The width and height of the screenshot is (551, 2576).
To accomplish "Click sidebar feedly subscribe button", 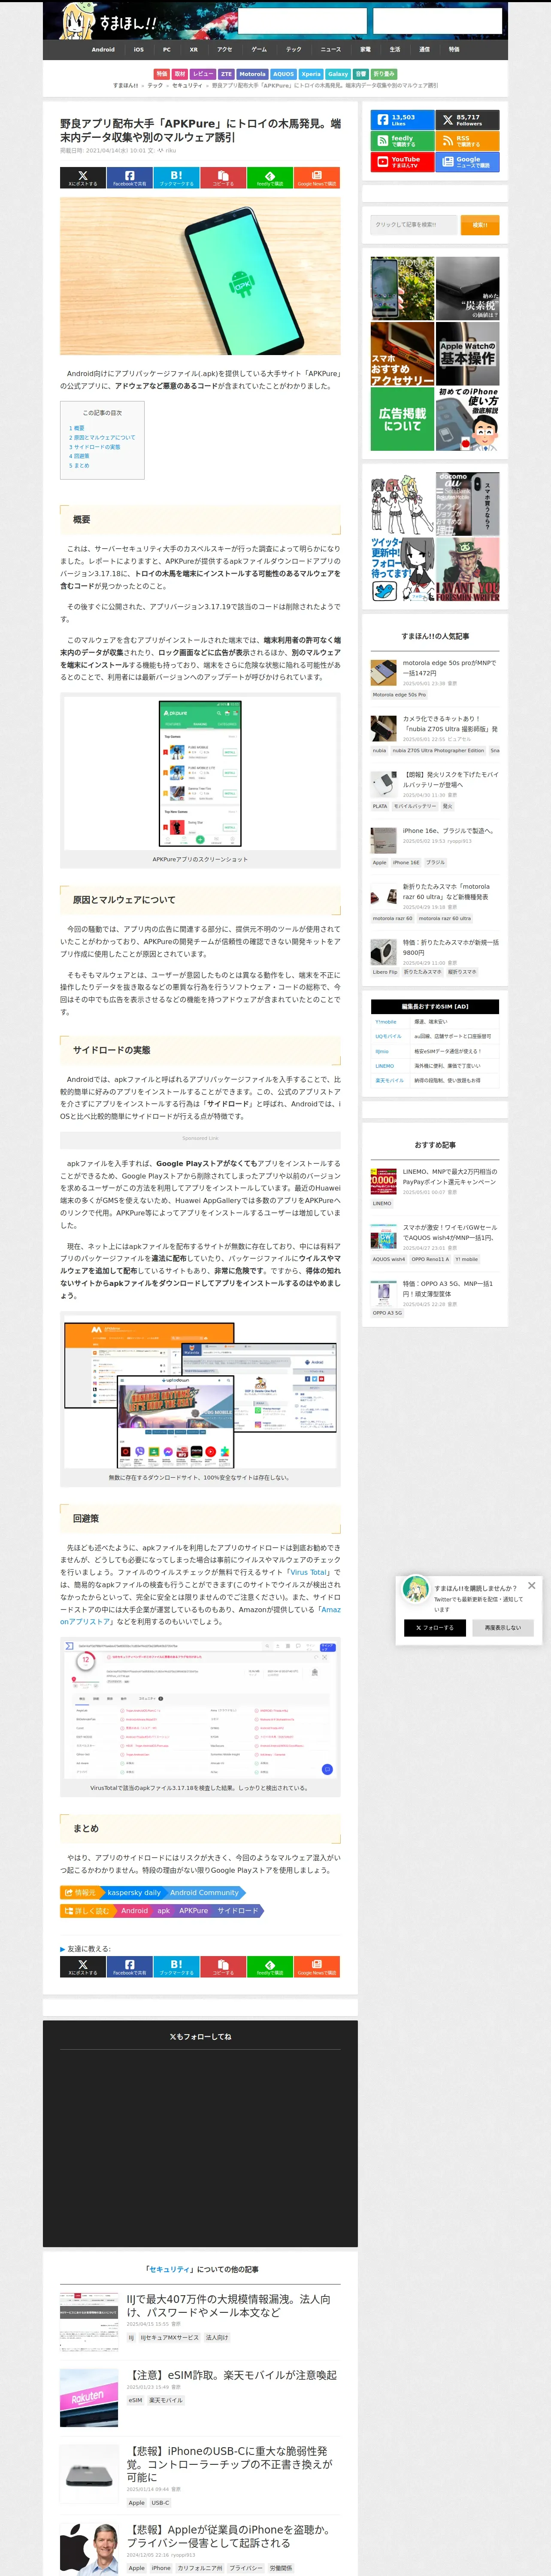I will click(x=402, y=141).
